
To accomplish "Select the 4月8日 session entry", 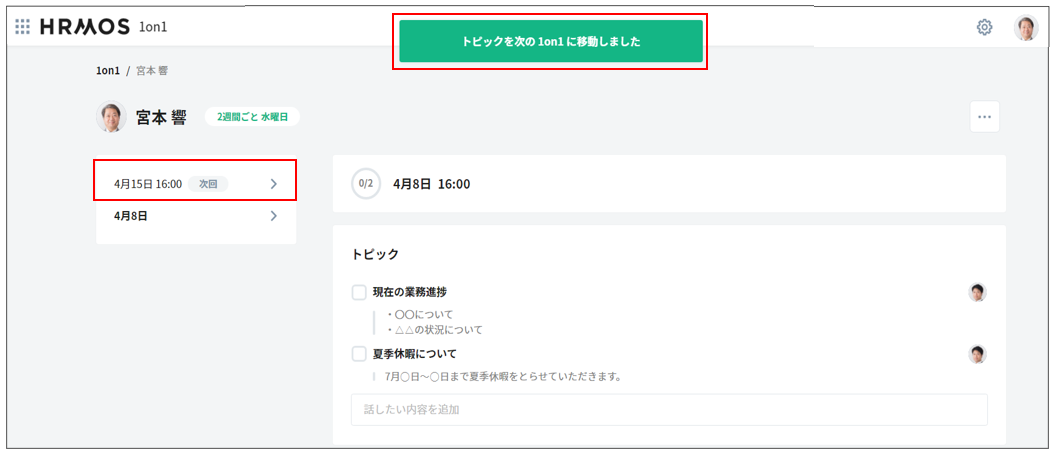I will pos(131,215).
